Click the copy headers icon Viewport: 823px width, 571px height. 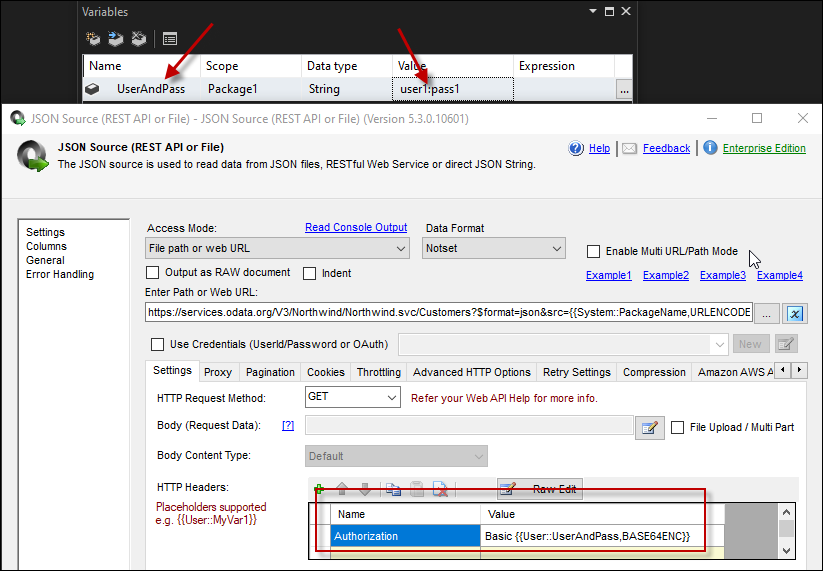point(393,489)
